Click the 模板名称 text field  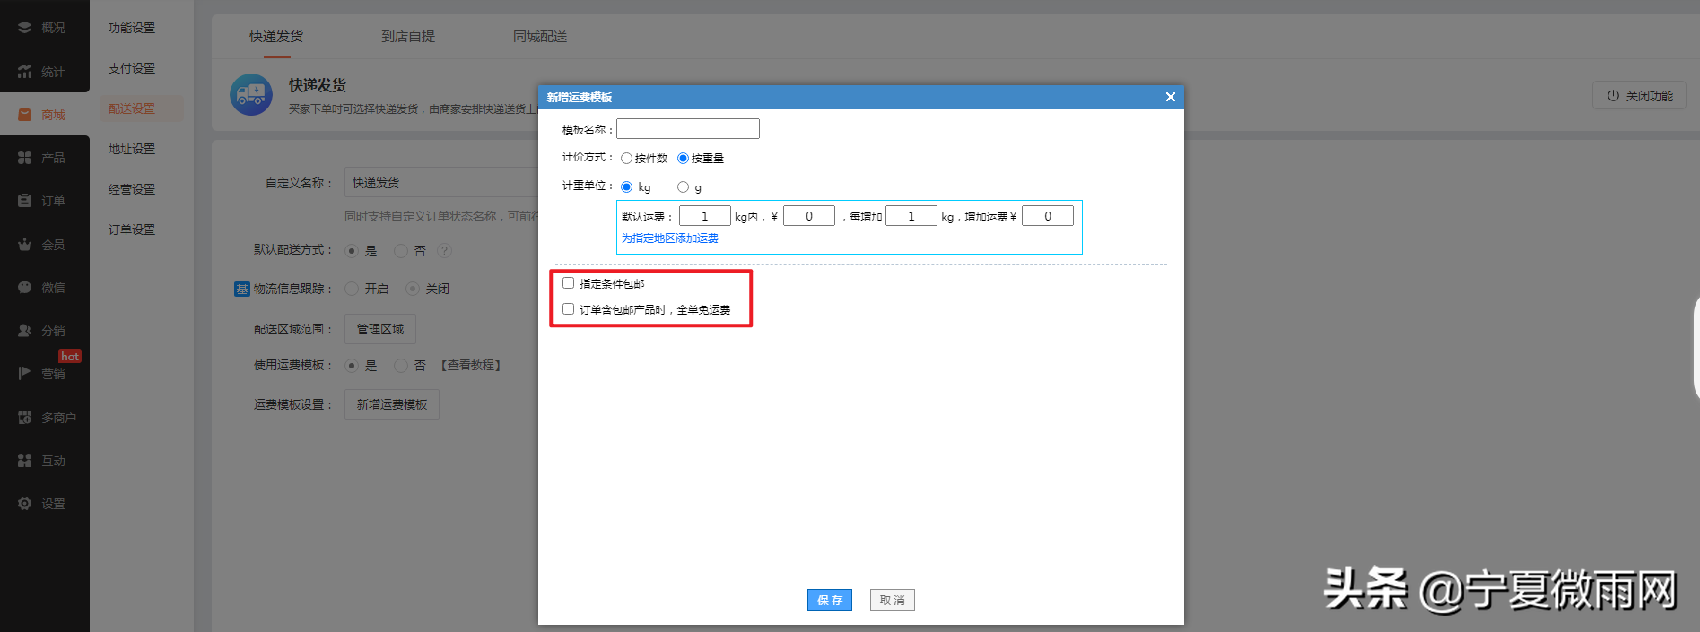click(688, 129)
